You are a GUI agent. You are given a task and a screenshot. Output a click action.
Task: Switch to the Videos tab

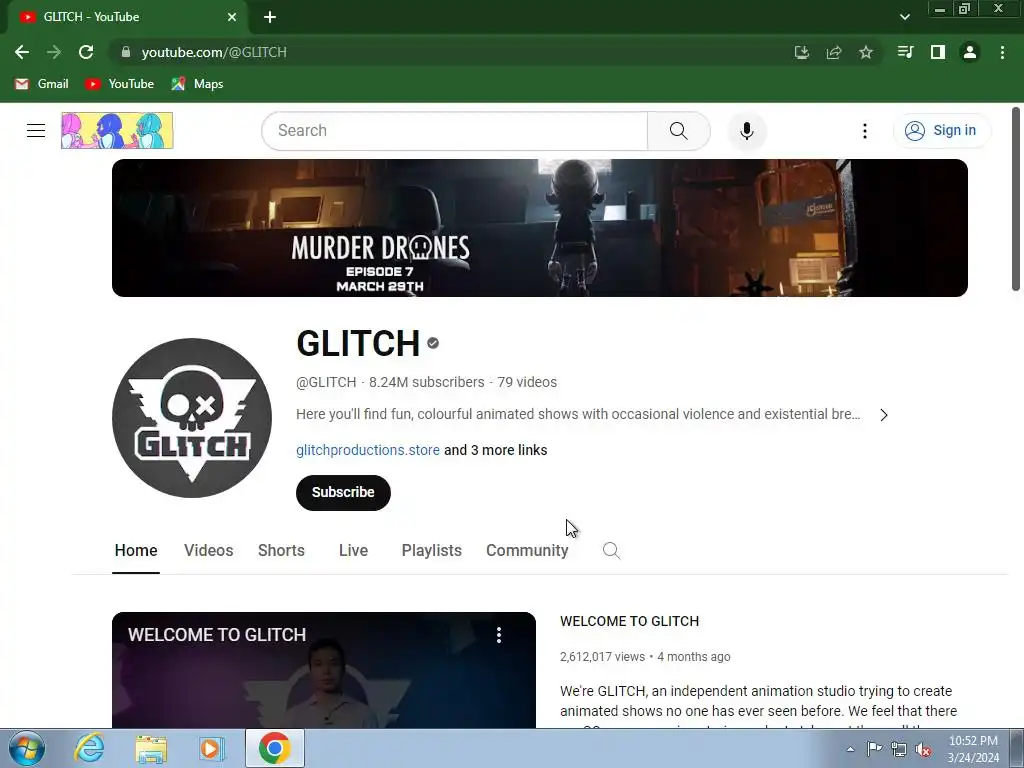pos(208,551)
